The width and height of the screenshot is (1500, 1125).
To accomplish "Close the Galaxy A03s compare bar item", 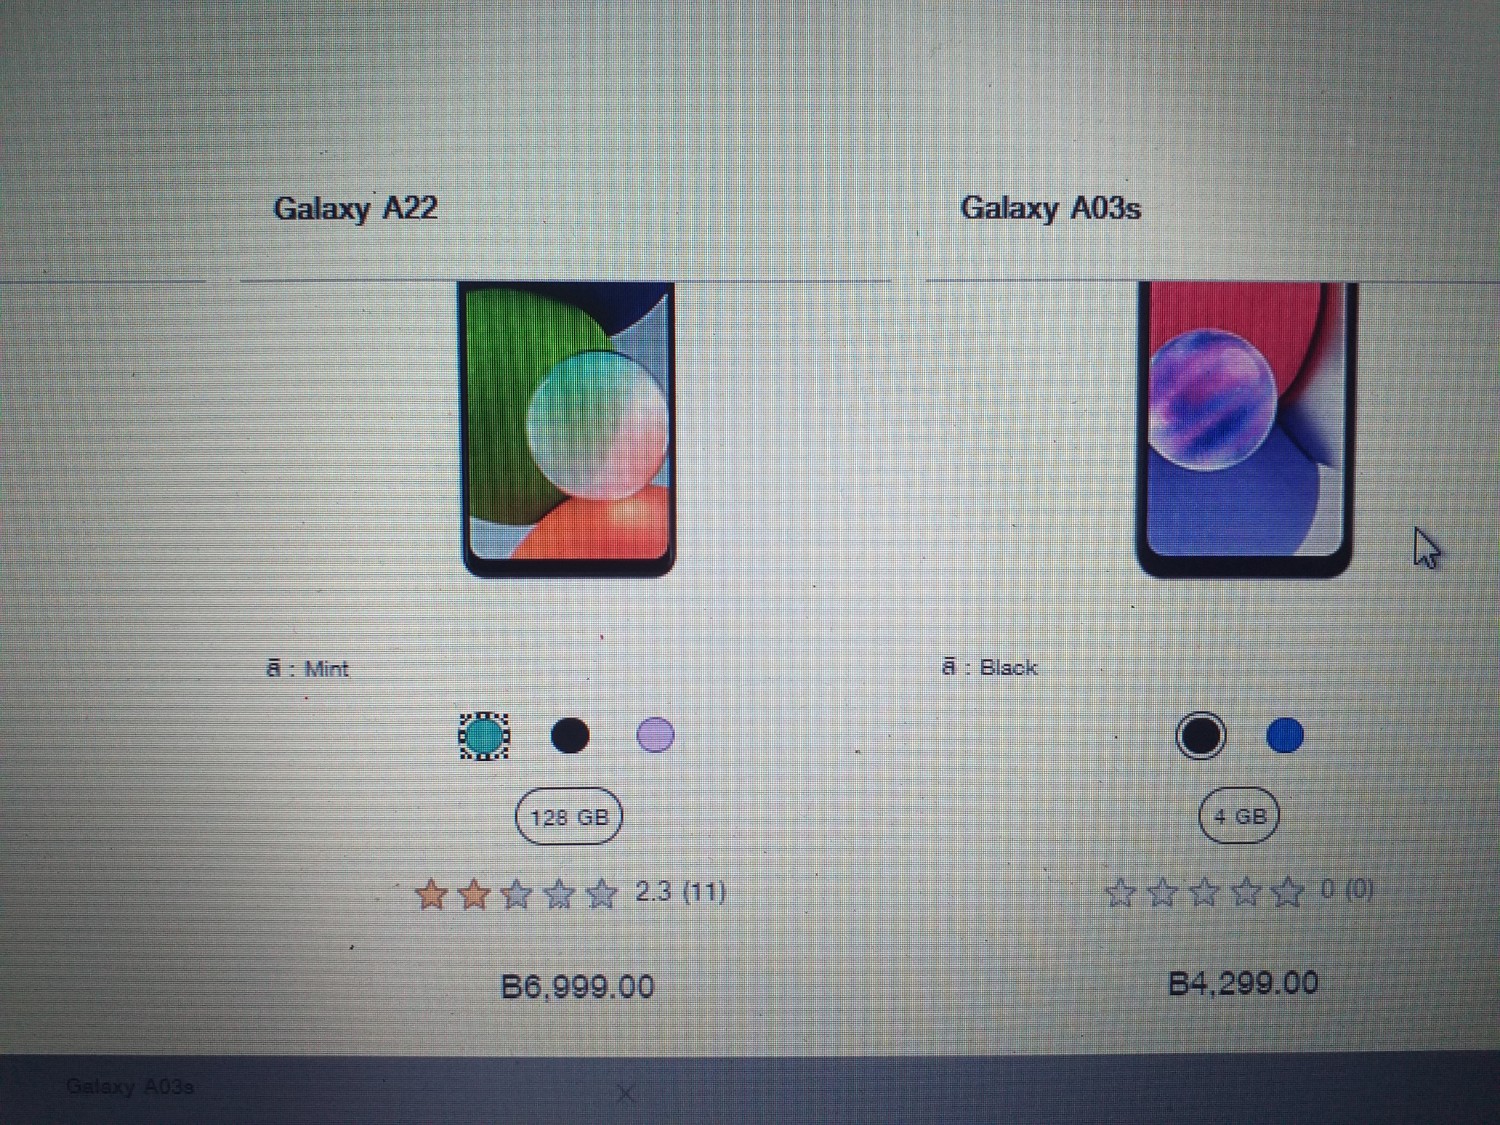I will (626, 1093).
